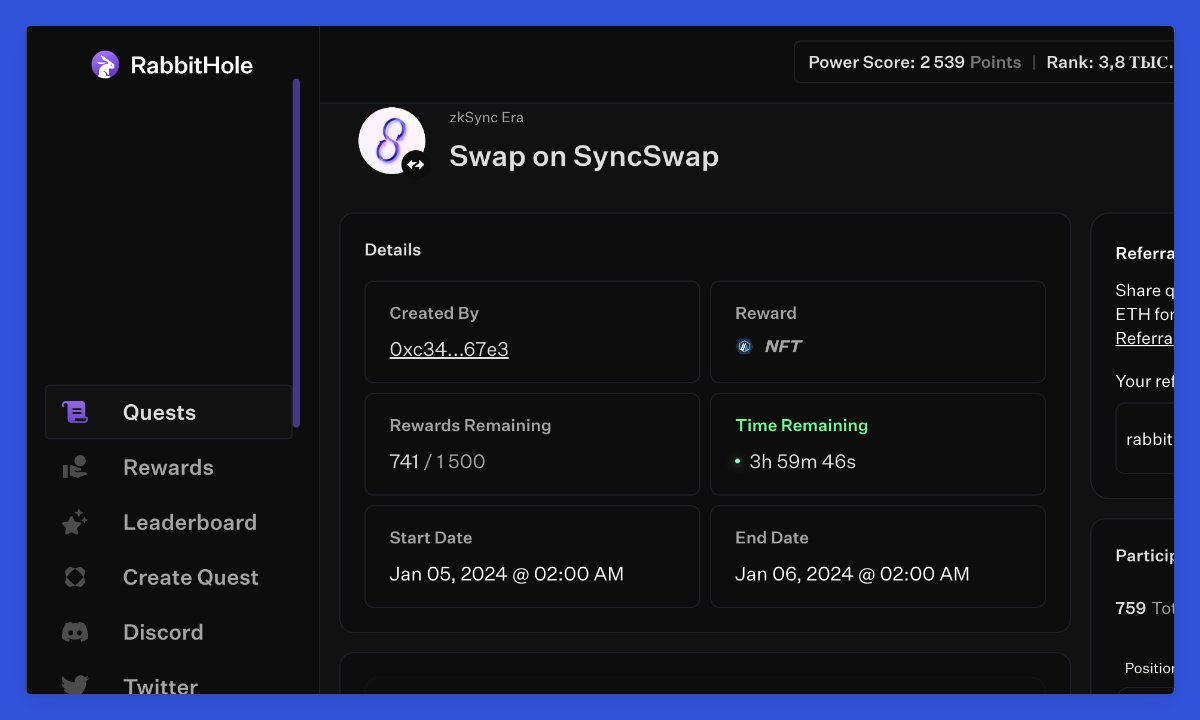Click the sidebar vertical scrollbar
This screenshot has height=720, width=1200.
pyautogui.click(x=296, y=253)
